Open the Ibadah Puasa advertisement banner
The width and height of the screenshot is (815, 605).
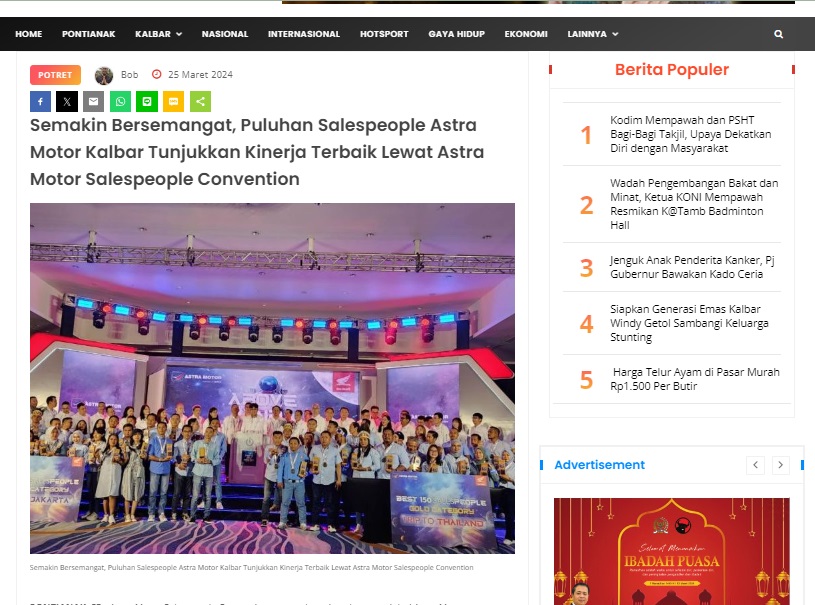672,551
